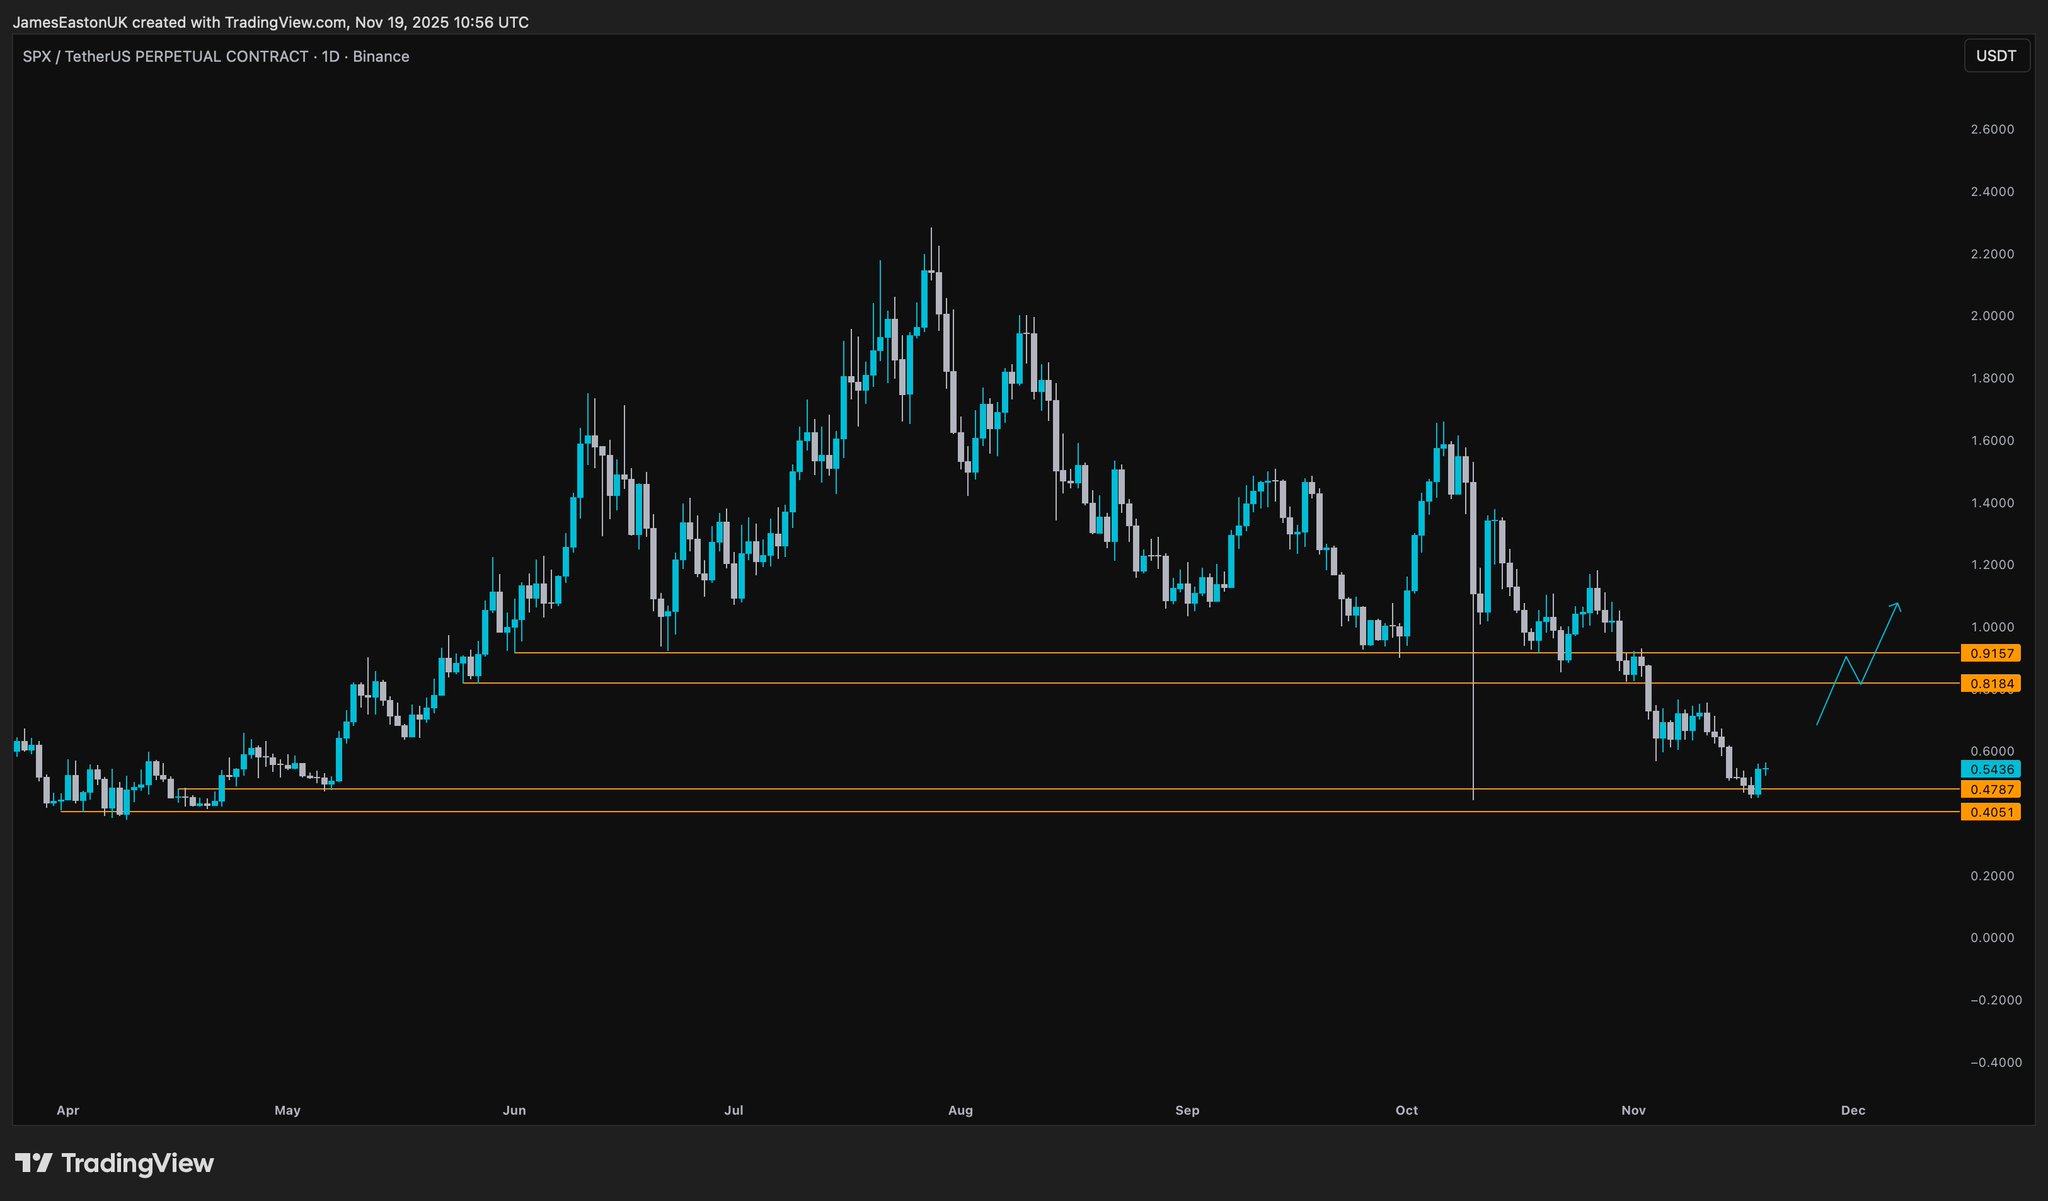The image size is (2048, 1201).
Task: Click the 2.6000 price scale label
Action: point(1992,129)
